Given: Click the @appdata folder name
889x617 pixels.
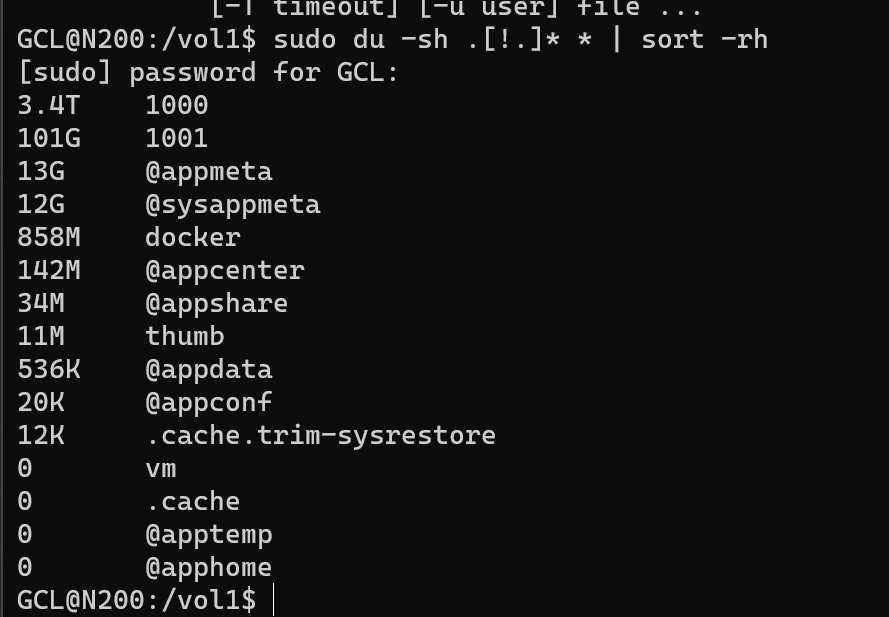Looking at the screenshot, I should point(208,370).
